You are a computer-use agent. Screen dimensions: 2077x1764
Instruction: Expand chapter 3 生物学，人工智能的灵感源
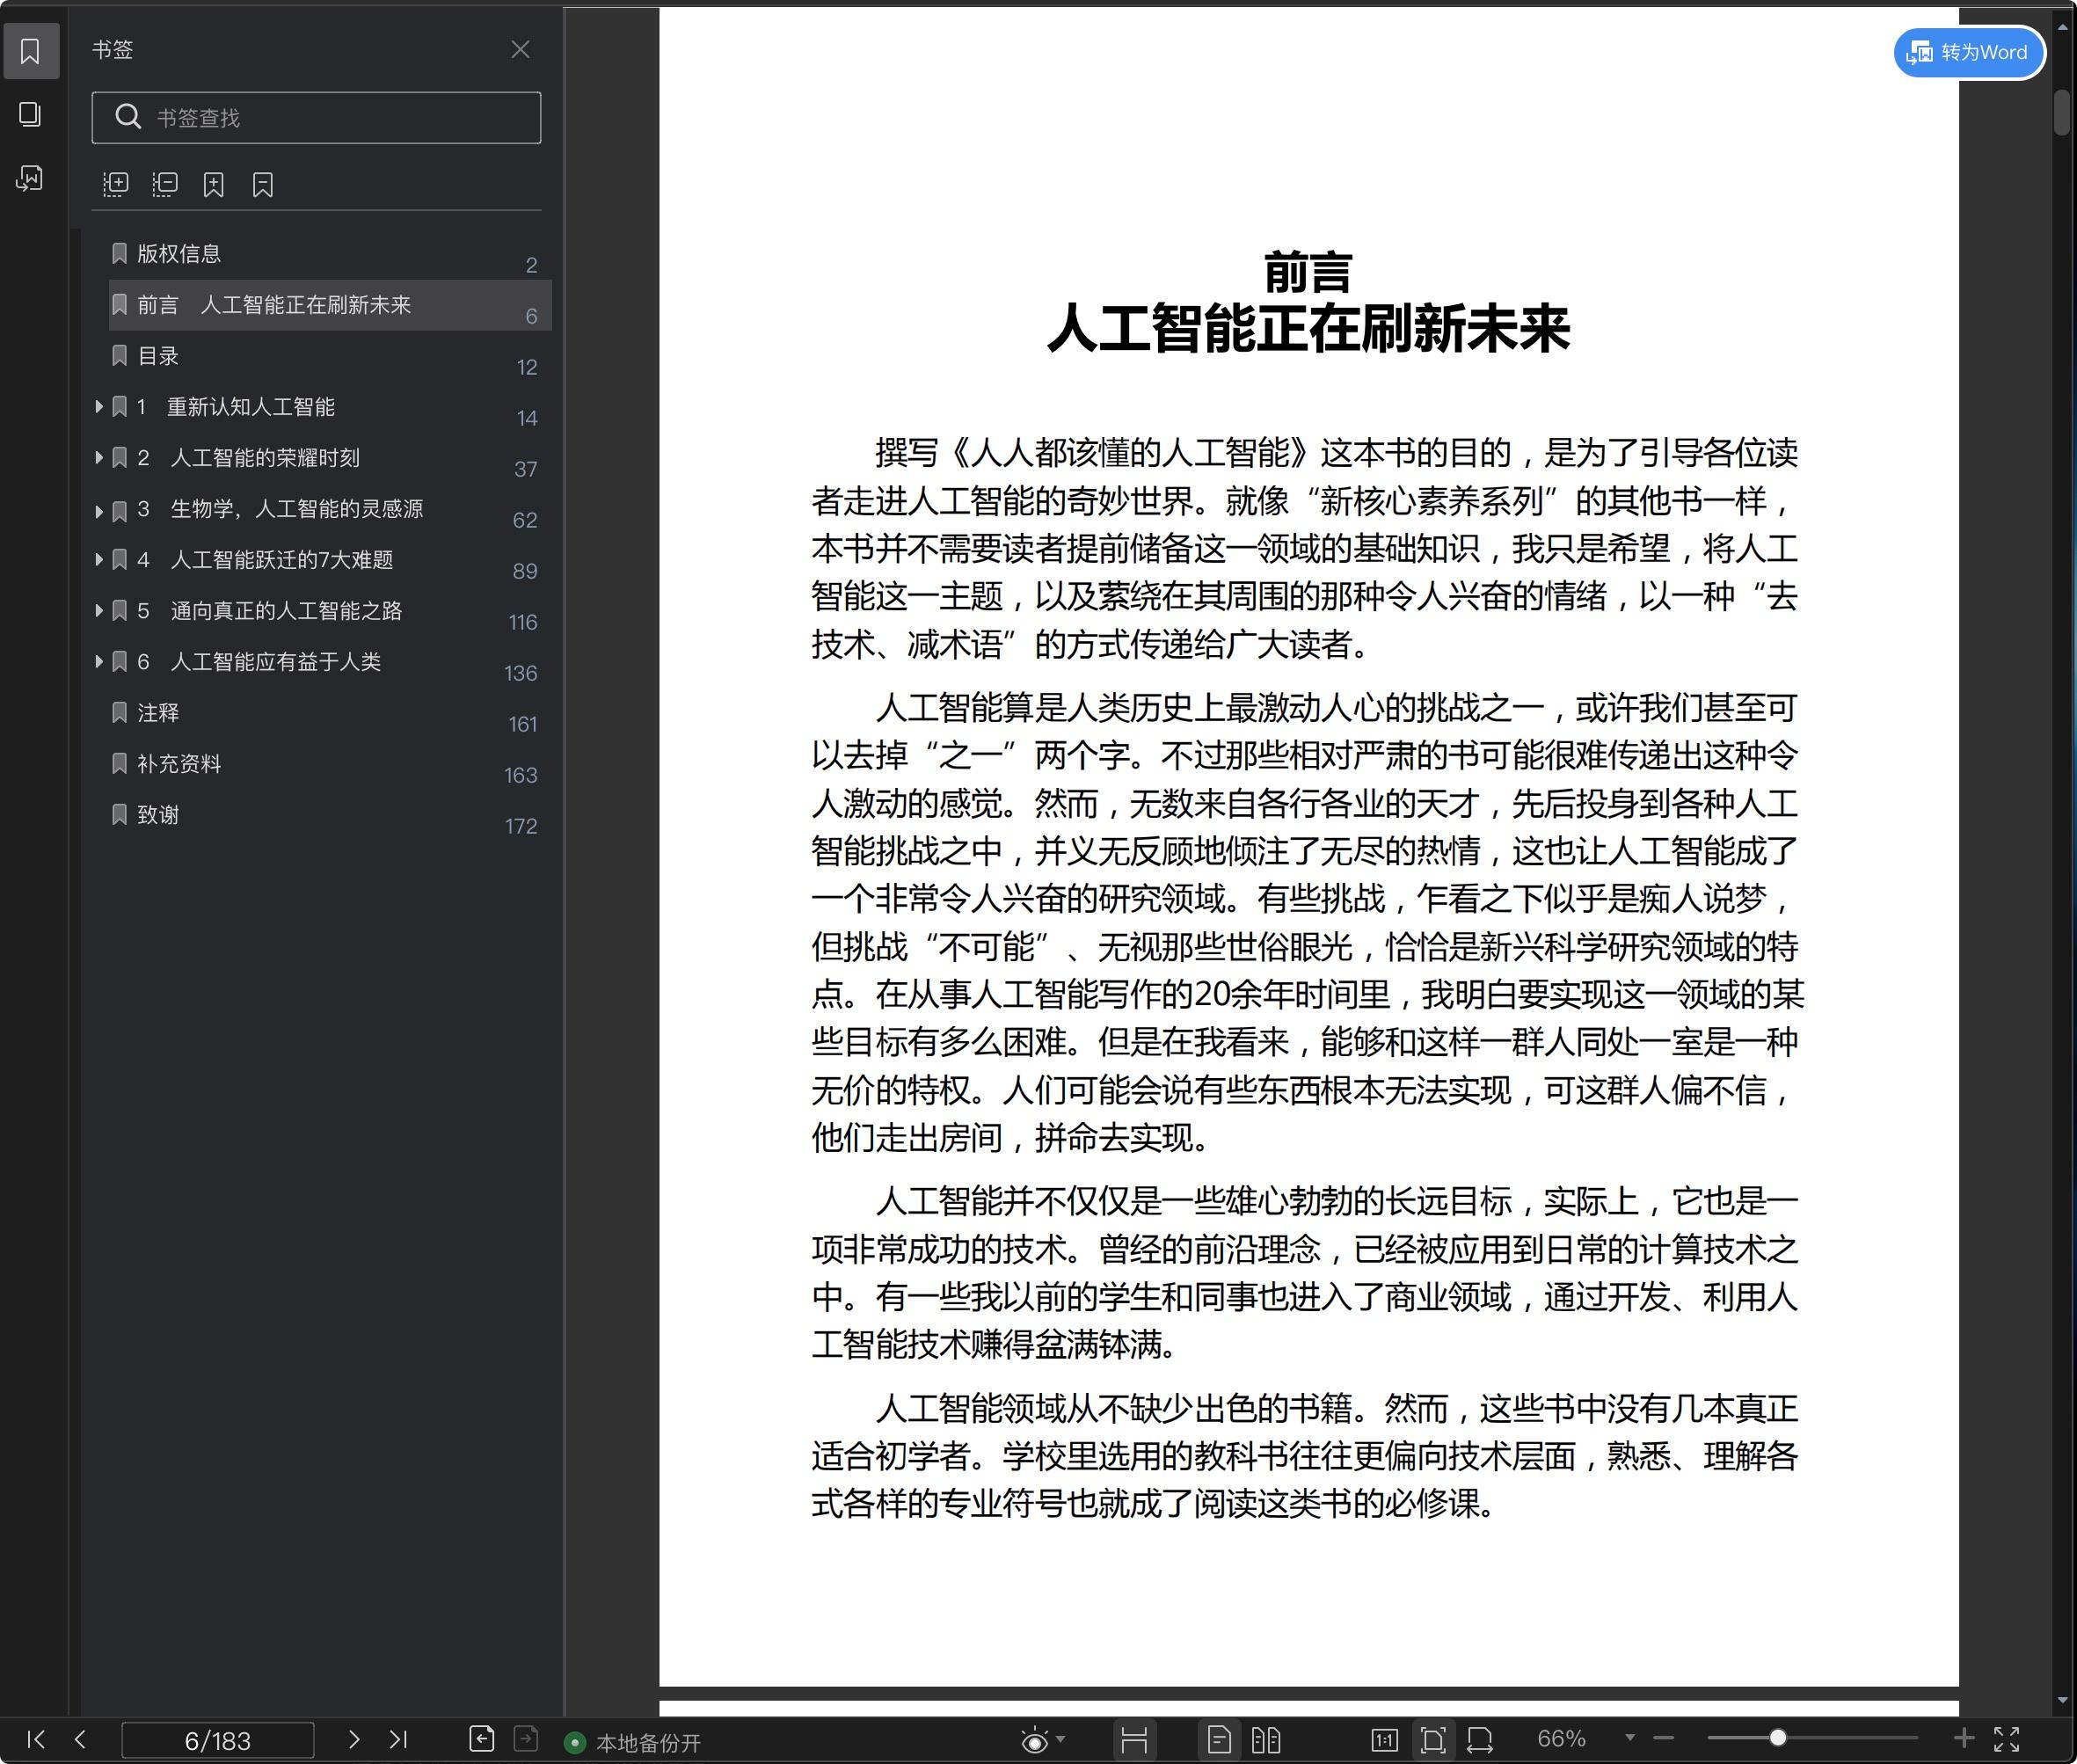tap(99, 510)
